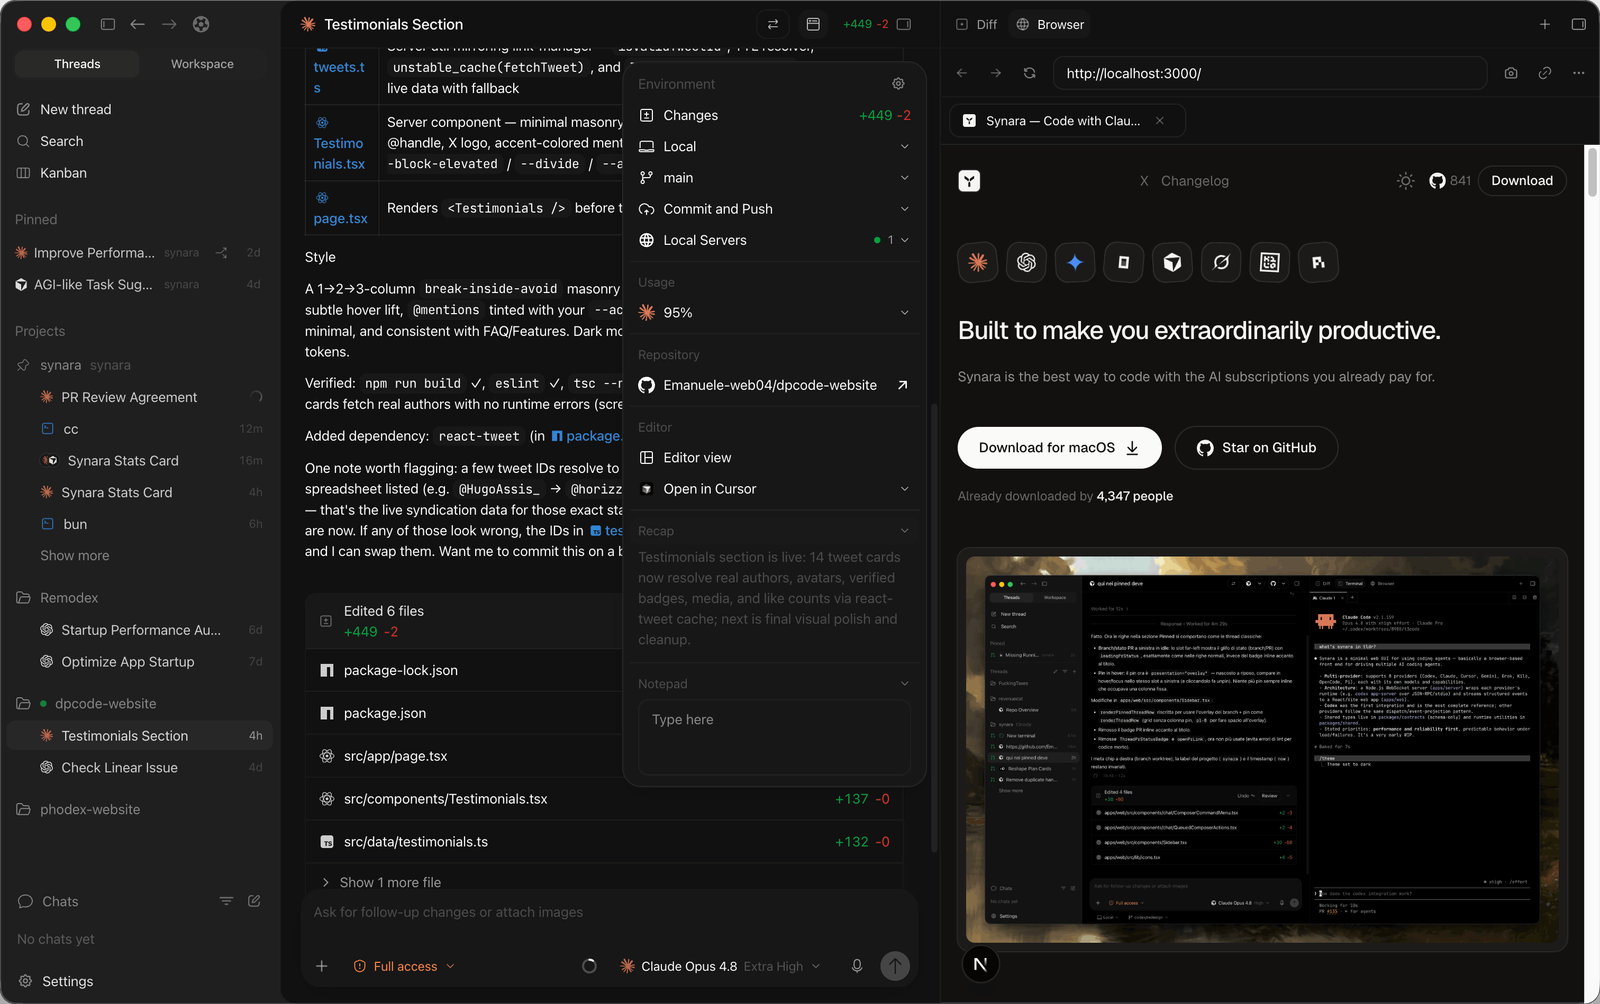The image size is (1600, 1004).
Task: Toggle the light theme sun icon on the webpage
Action: click(1405, 181)
